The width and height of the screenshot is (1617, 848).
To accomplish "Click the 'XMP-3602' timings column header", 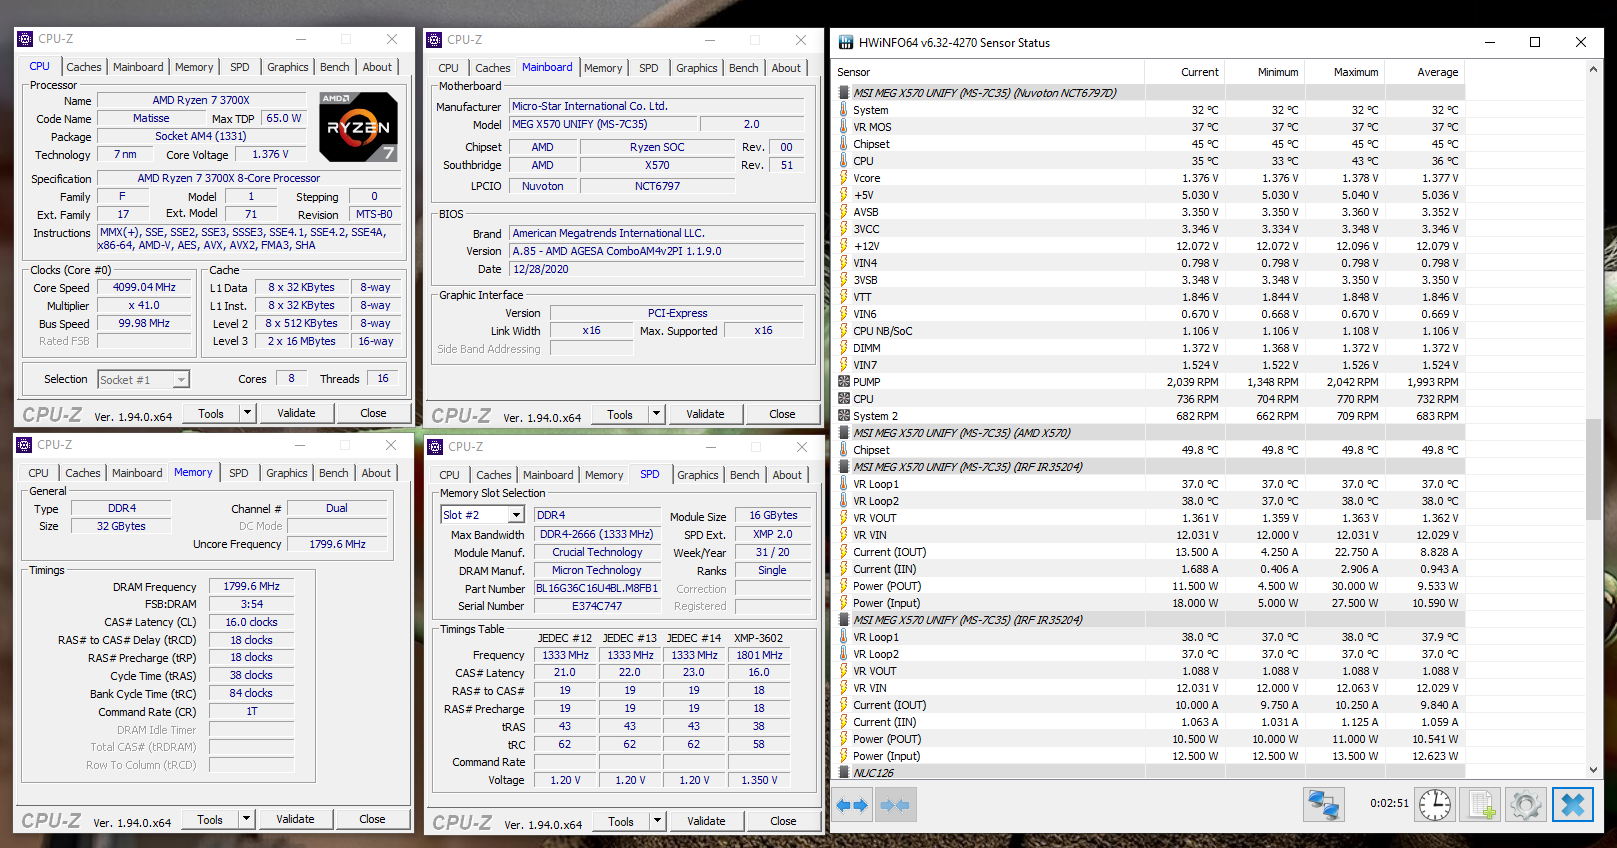I will click(758, 638).
